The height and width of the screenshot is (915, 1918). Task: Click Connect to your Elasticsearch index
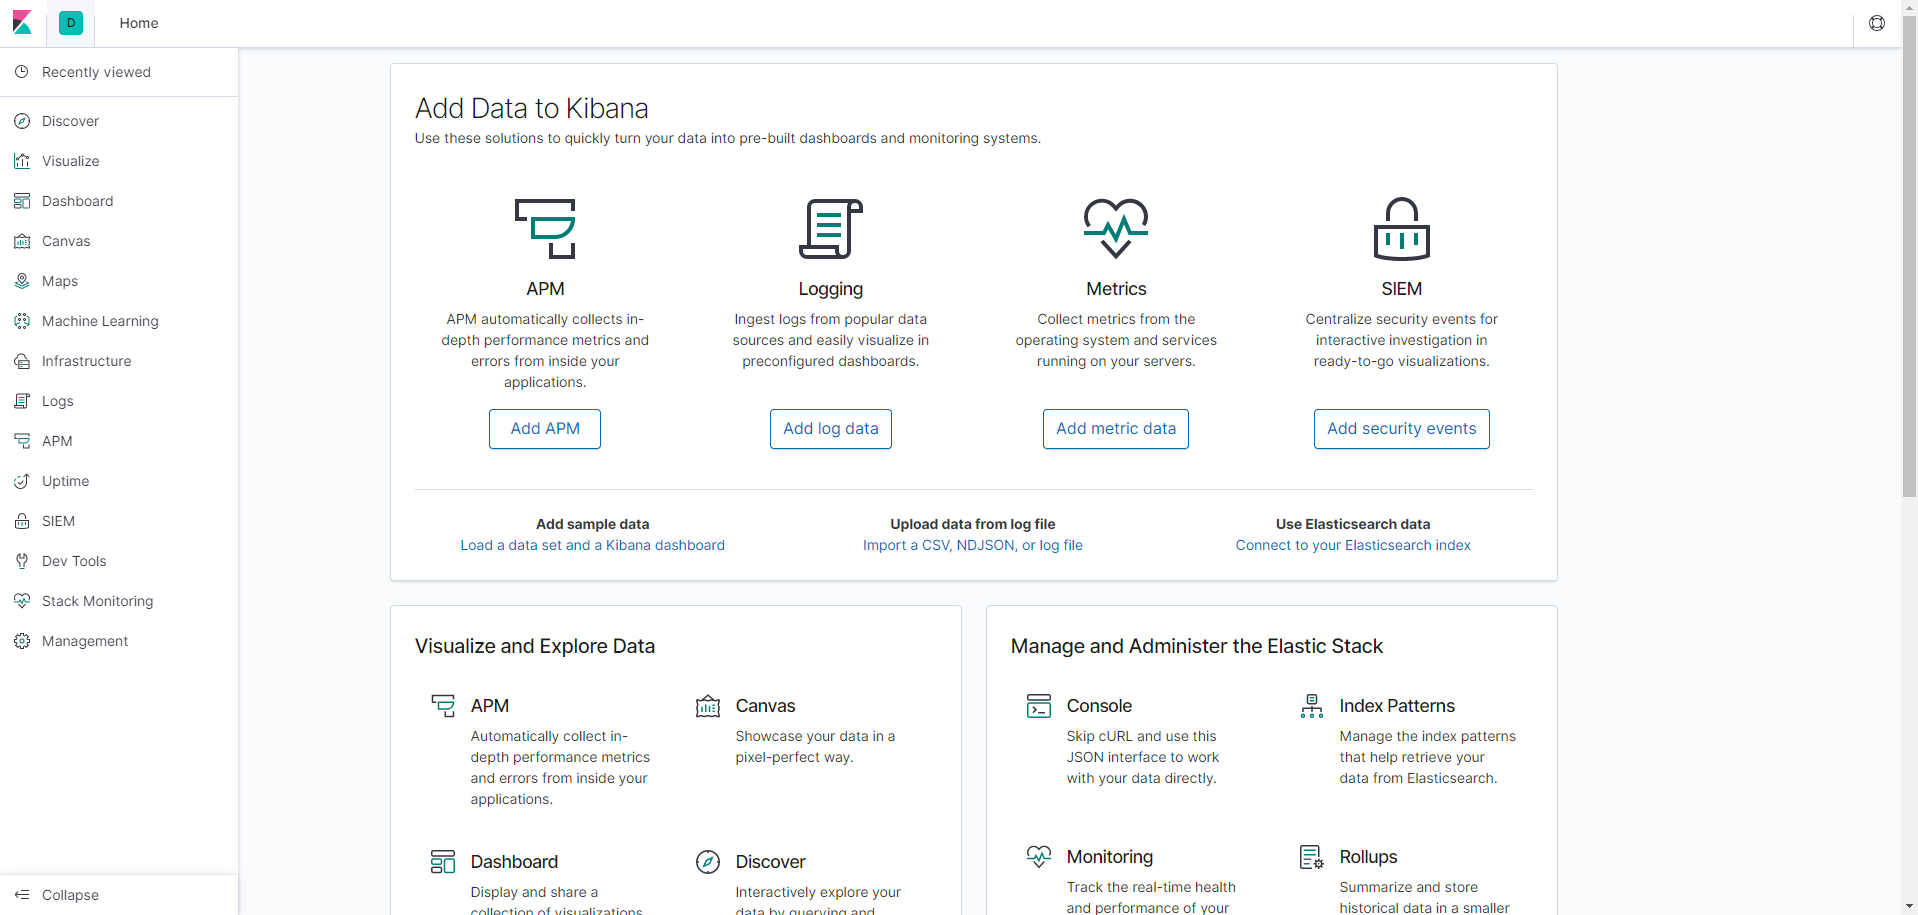tap(1353, 545)
